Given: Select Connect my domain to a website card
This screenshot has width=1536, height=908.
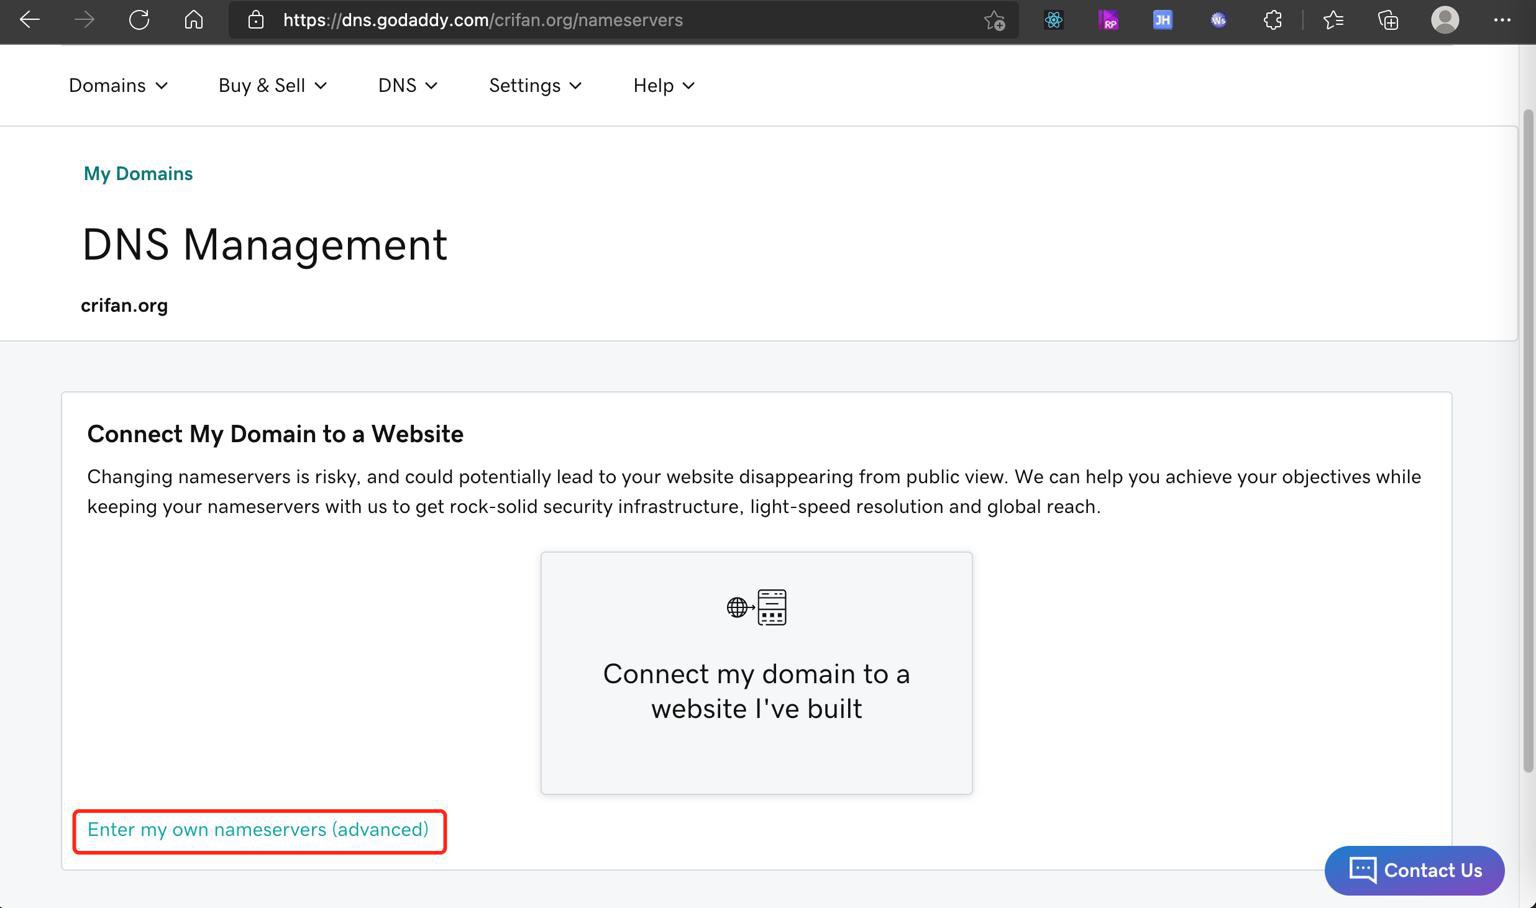Looking at the screenshot, I should click(757, 673).
